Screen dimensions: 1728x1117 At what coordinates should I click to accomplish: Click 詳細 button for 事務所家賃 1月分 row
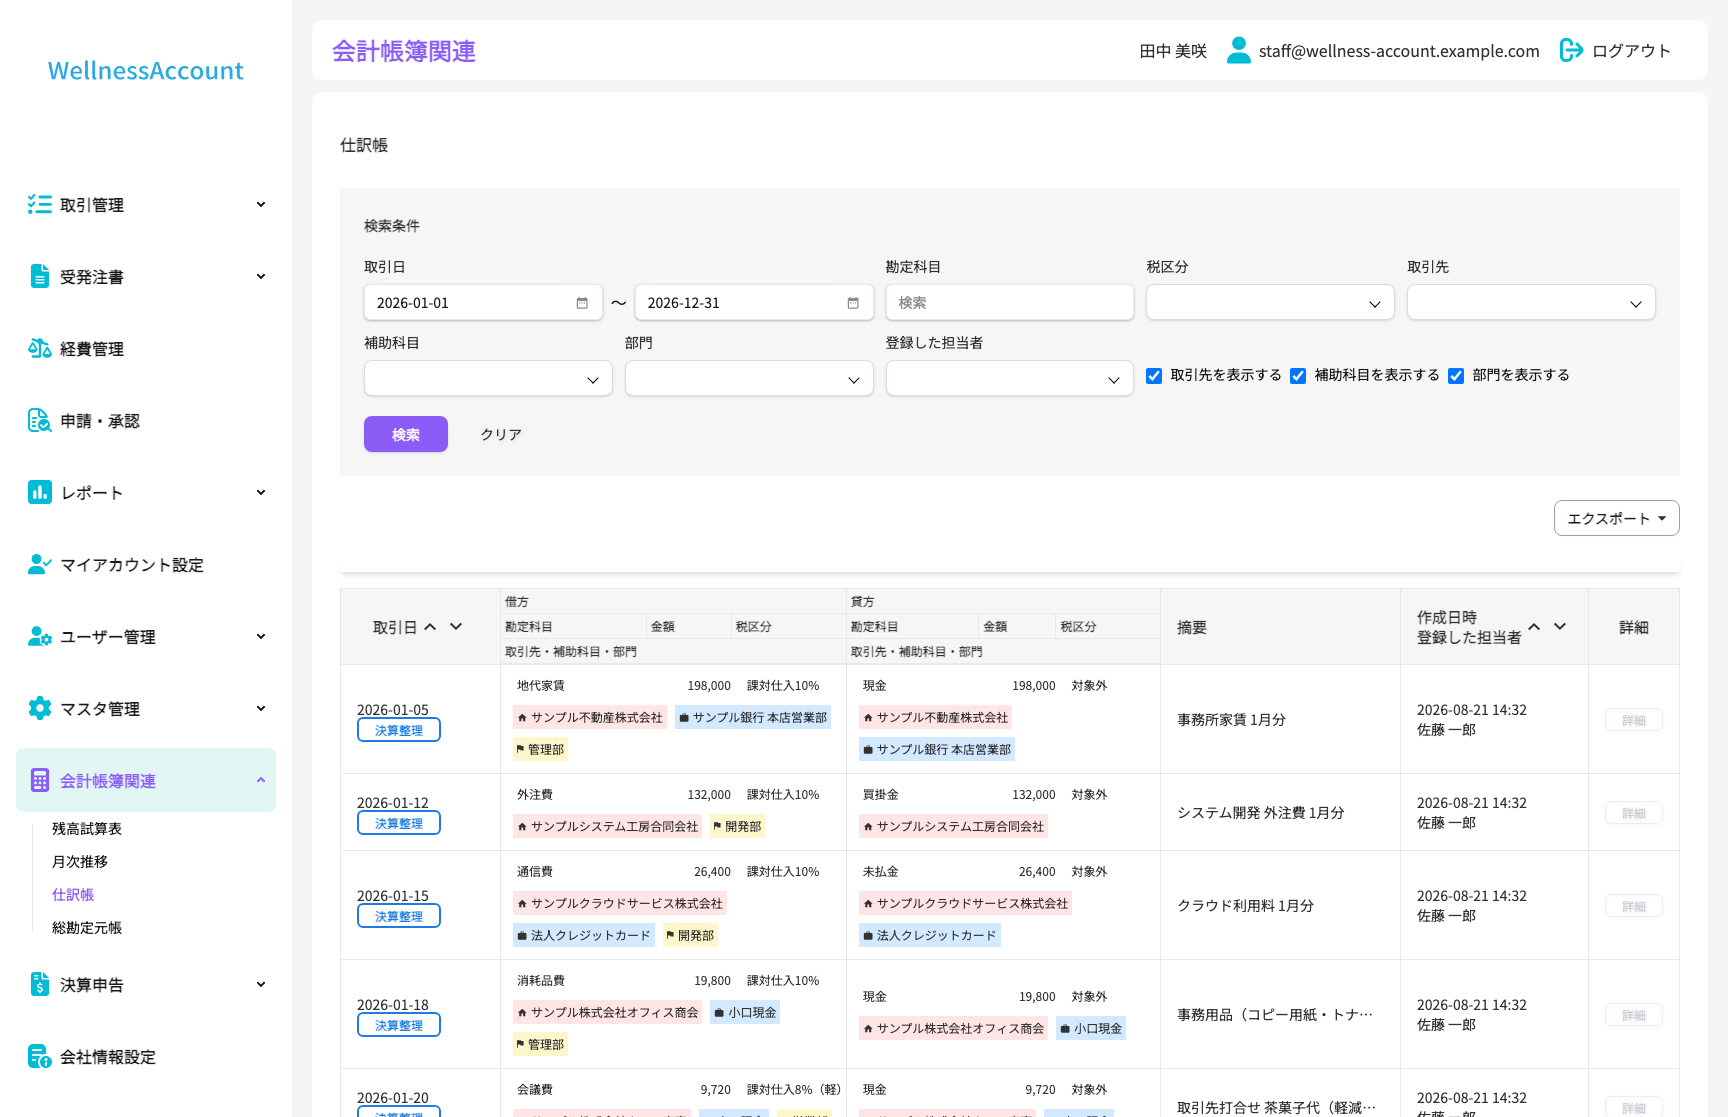1634,720
